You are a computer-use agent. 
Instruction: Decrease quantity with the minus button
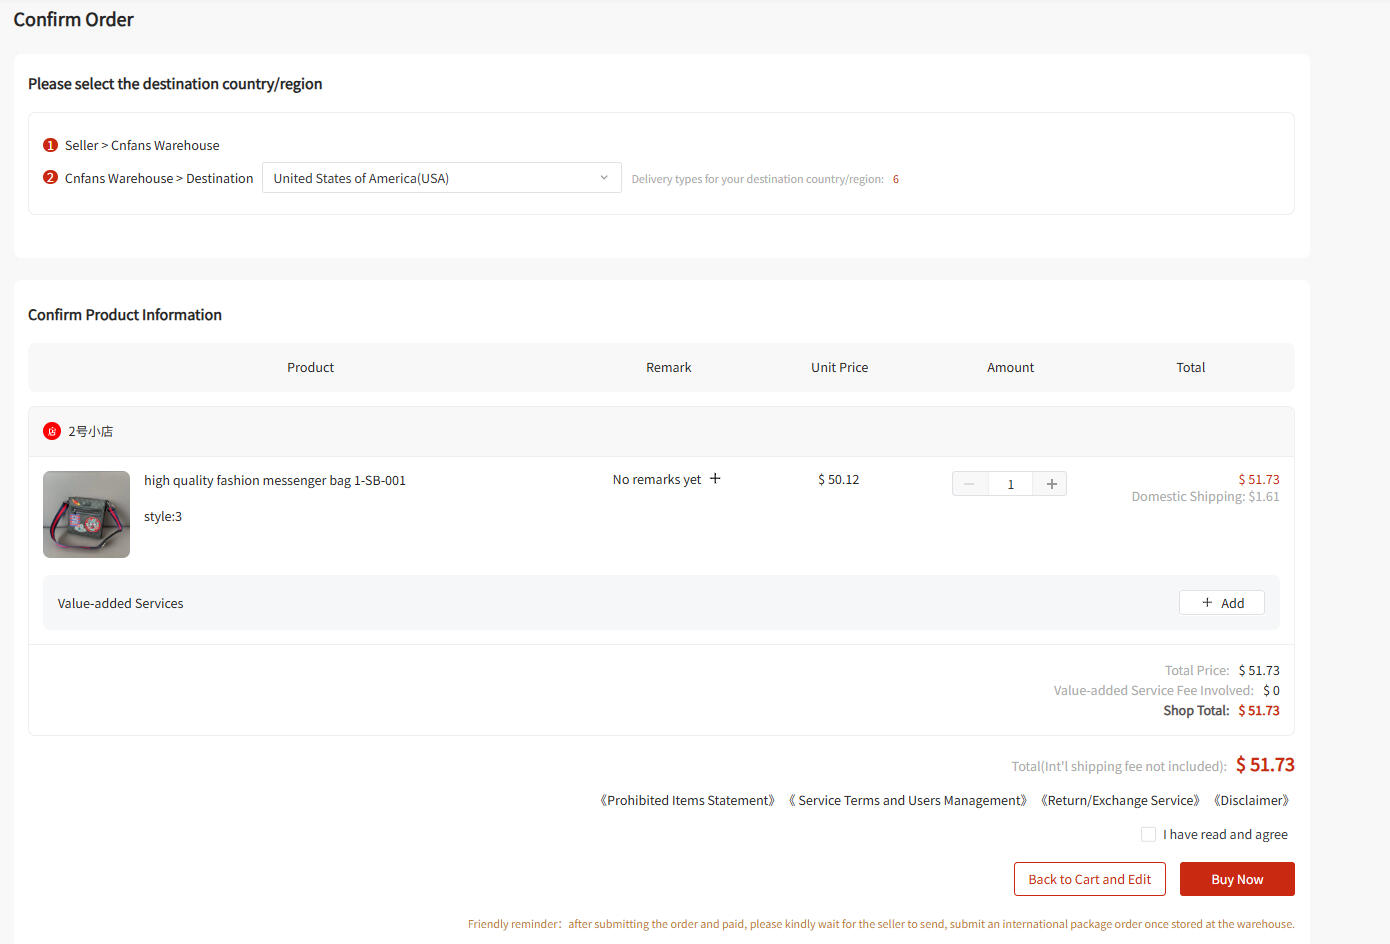coord(969,484)
